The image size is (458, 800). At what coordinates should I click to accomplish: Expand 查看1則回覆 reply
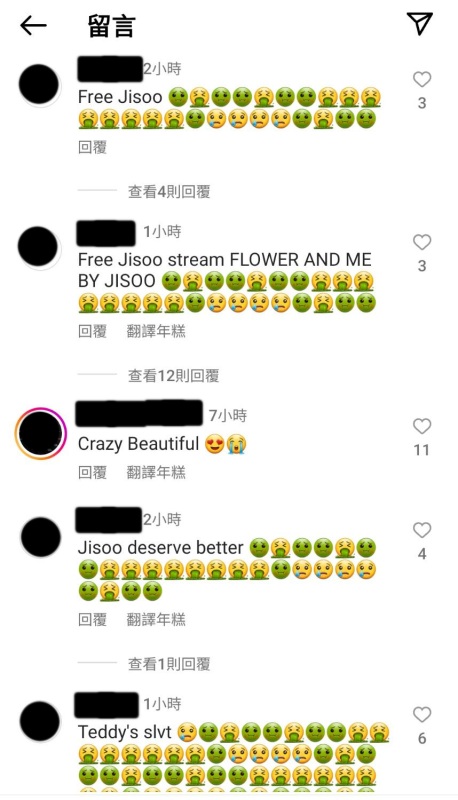[x=169, y=664]
